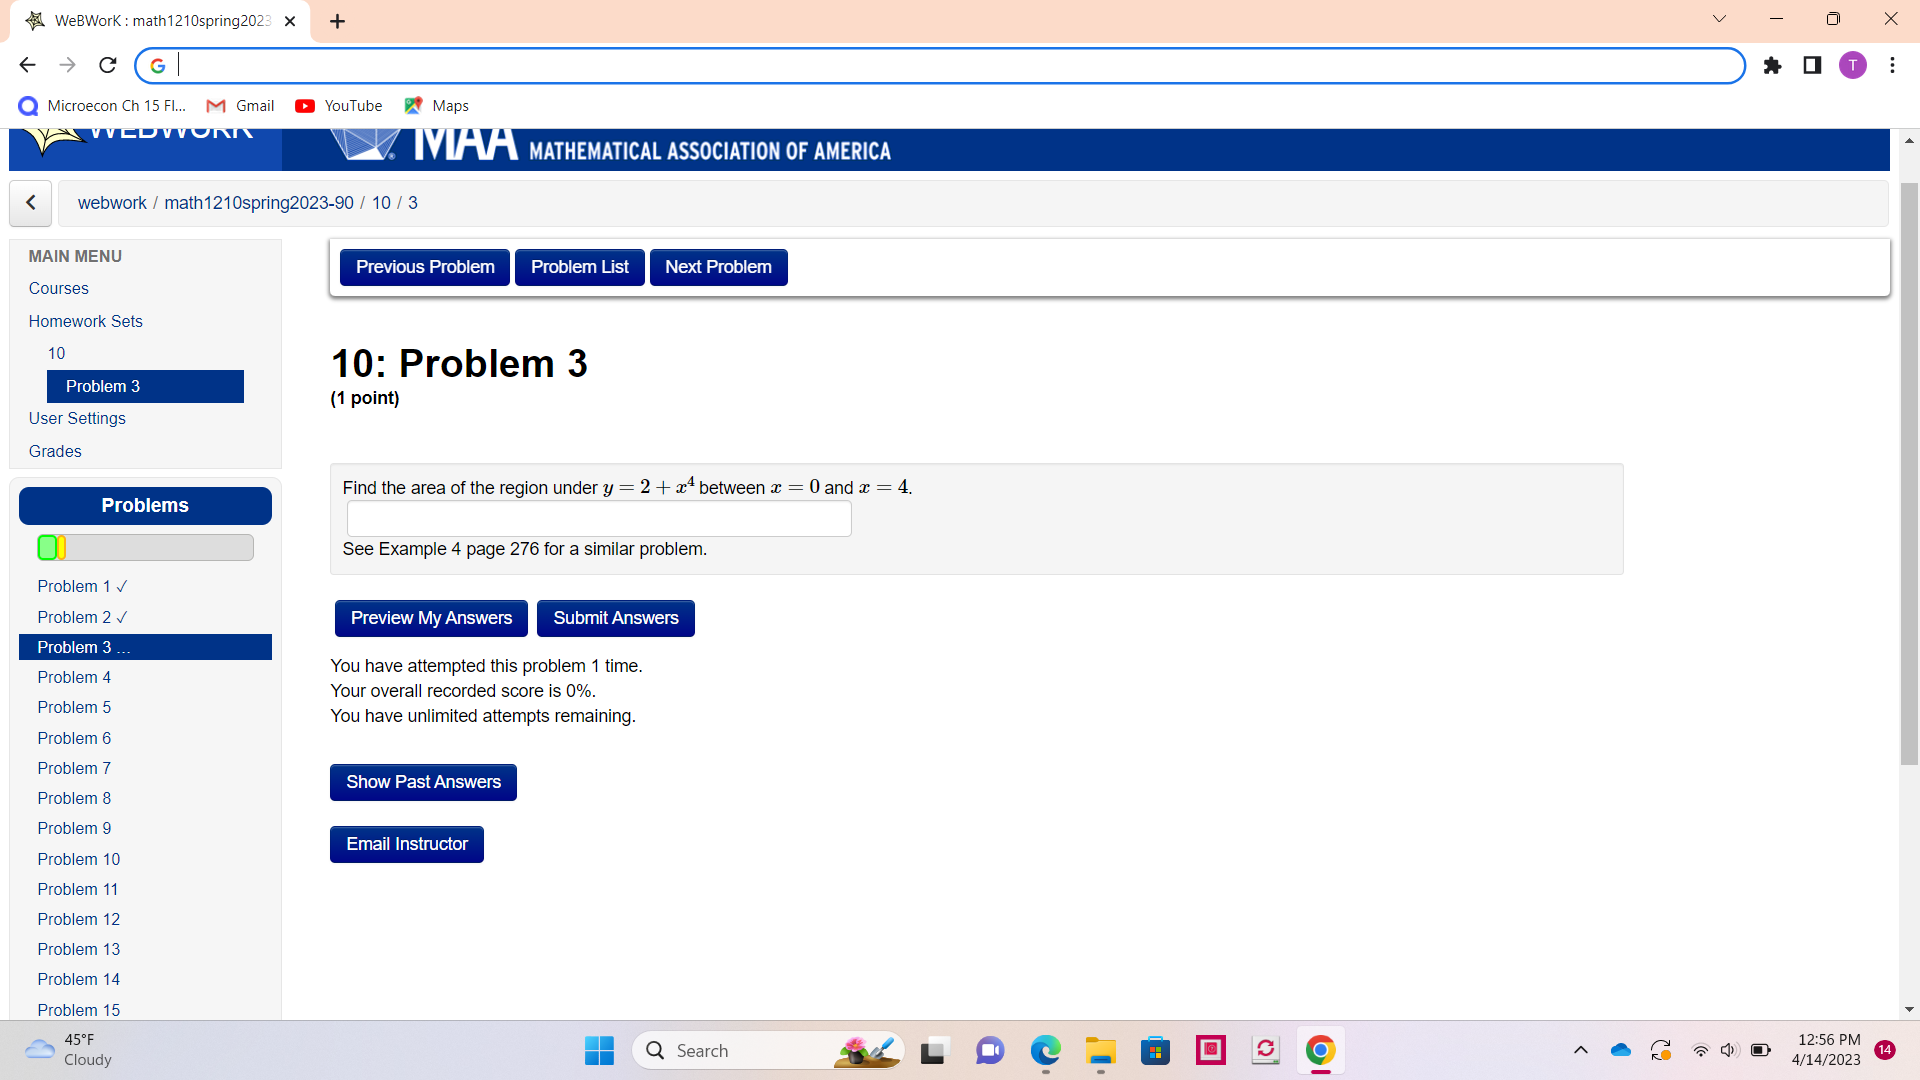
Task: Open User Settings from the Main Menu
Action: pos(77,418)
